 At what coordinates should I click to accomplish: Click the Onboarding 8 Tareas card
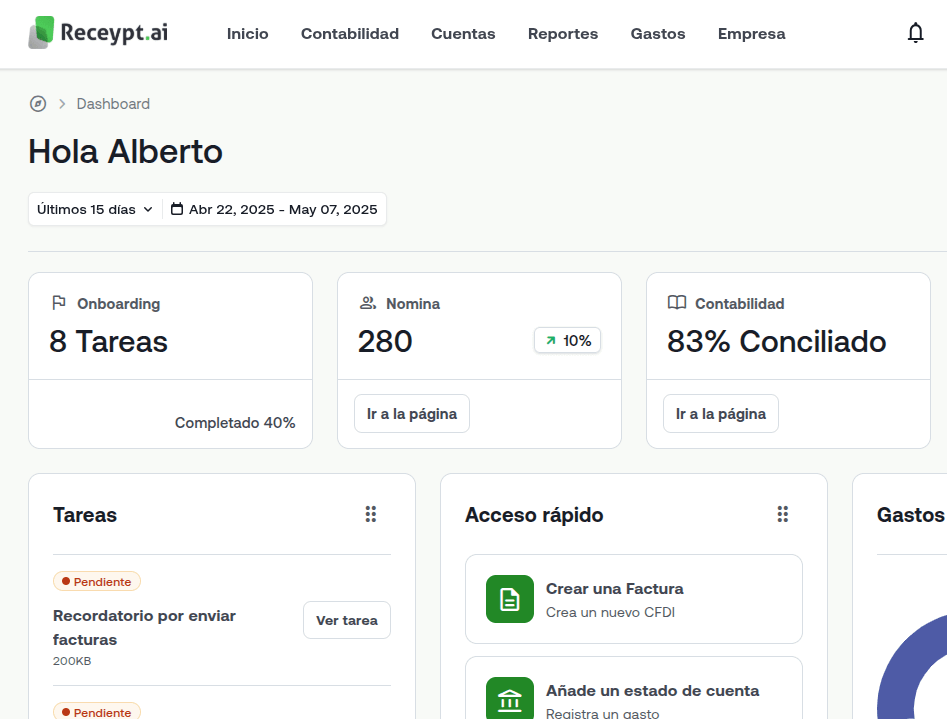tap(170, 360)
